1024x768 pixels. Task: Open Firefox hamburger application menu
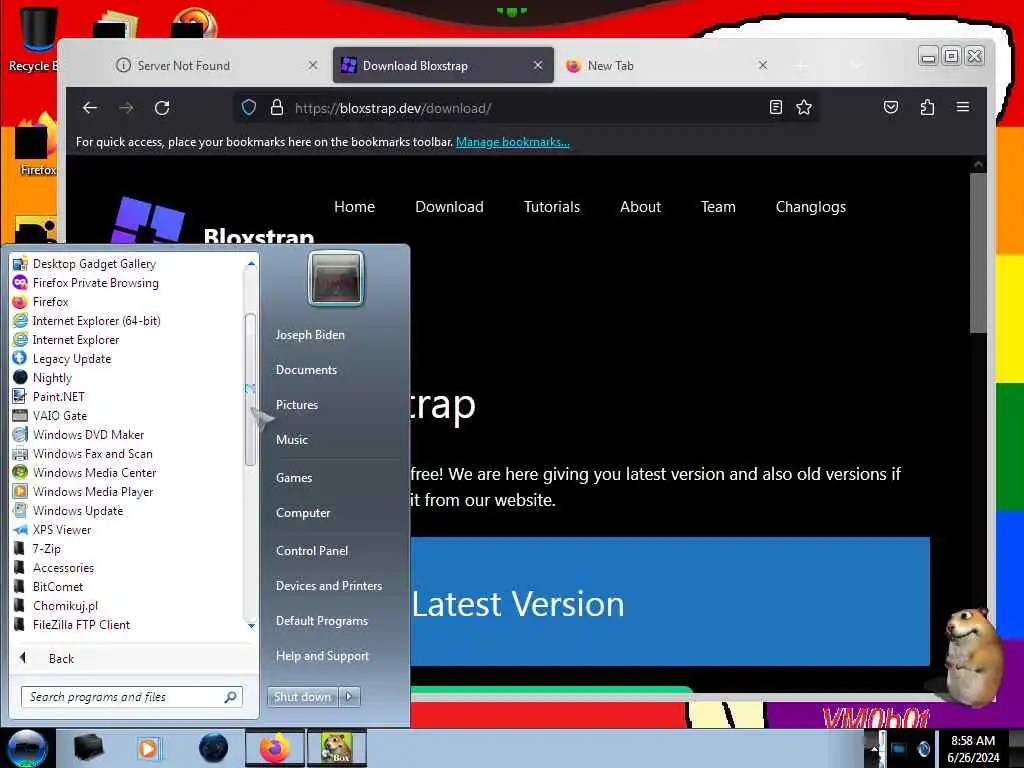pyautogui.click(x=963, y=107)
